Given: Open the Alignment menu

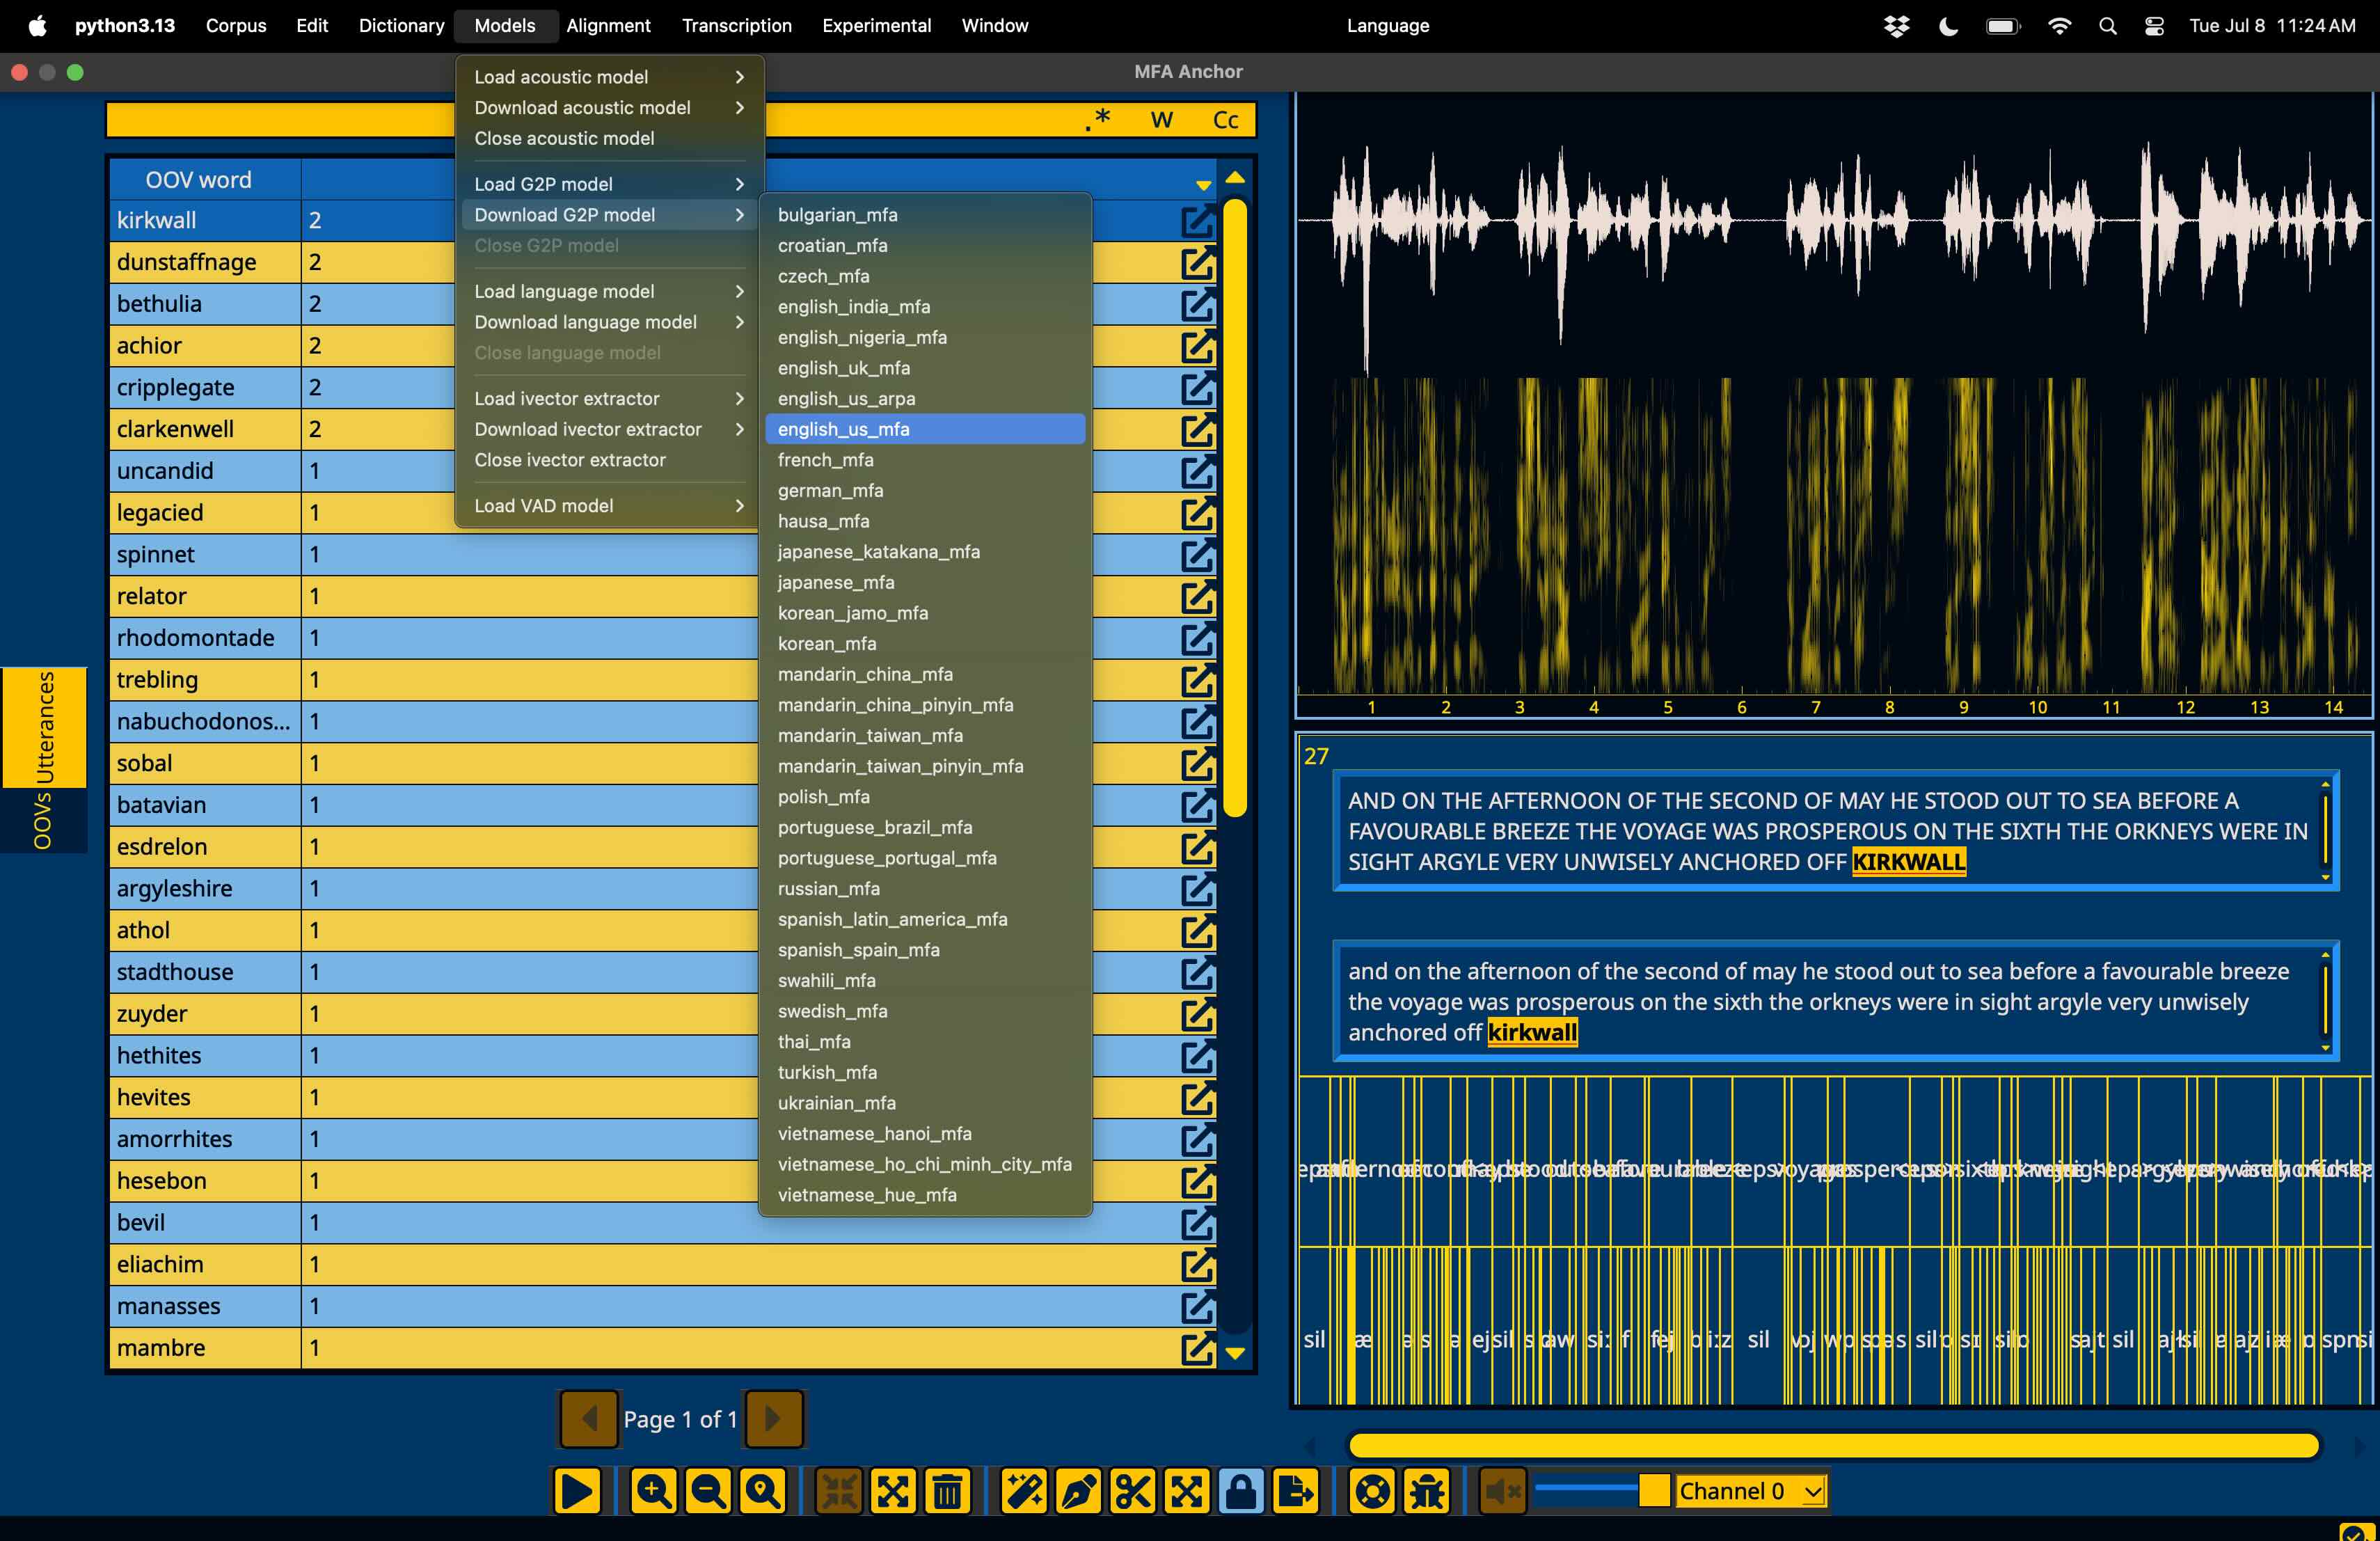Looking at the screenshot, I should (x=608, y=26).
